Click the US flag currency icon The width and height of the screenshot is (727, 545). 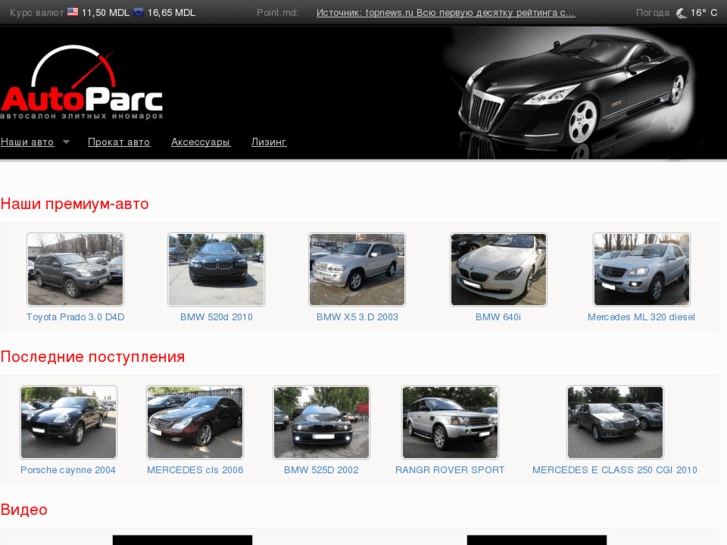[73, 12]
